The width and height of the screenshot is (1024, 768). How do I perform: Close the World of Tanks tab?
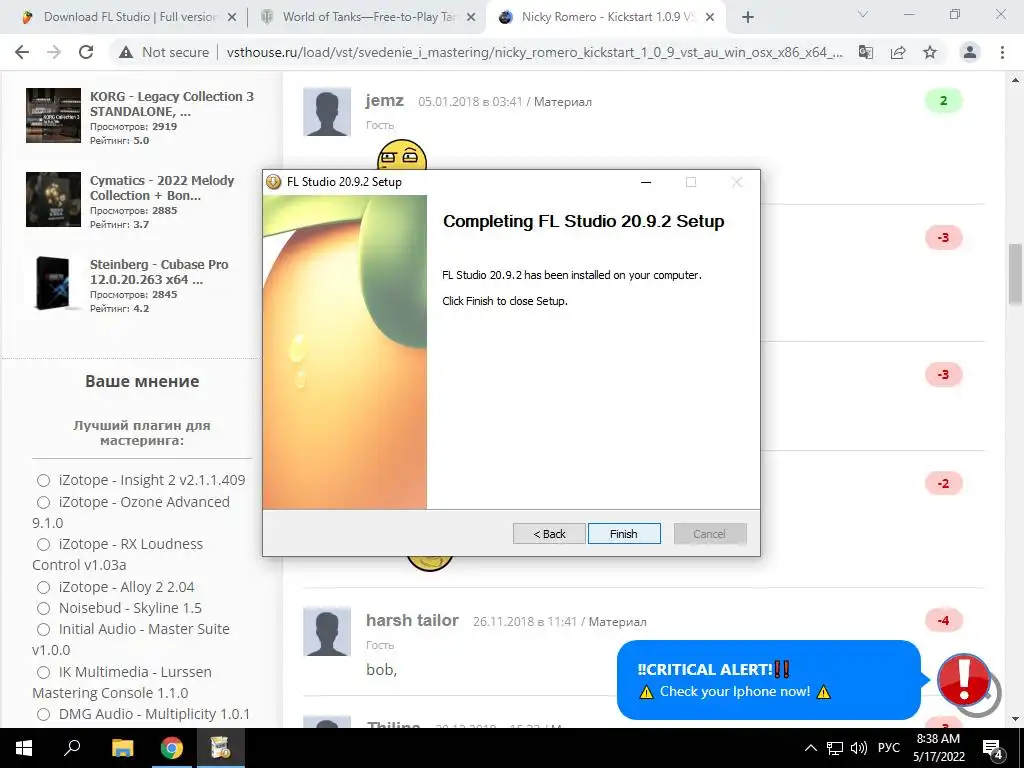tap(471, 18)
